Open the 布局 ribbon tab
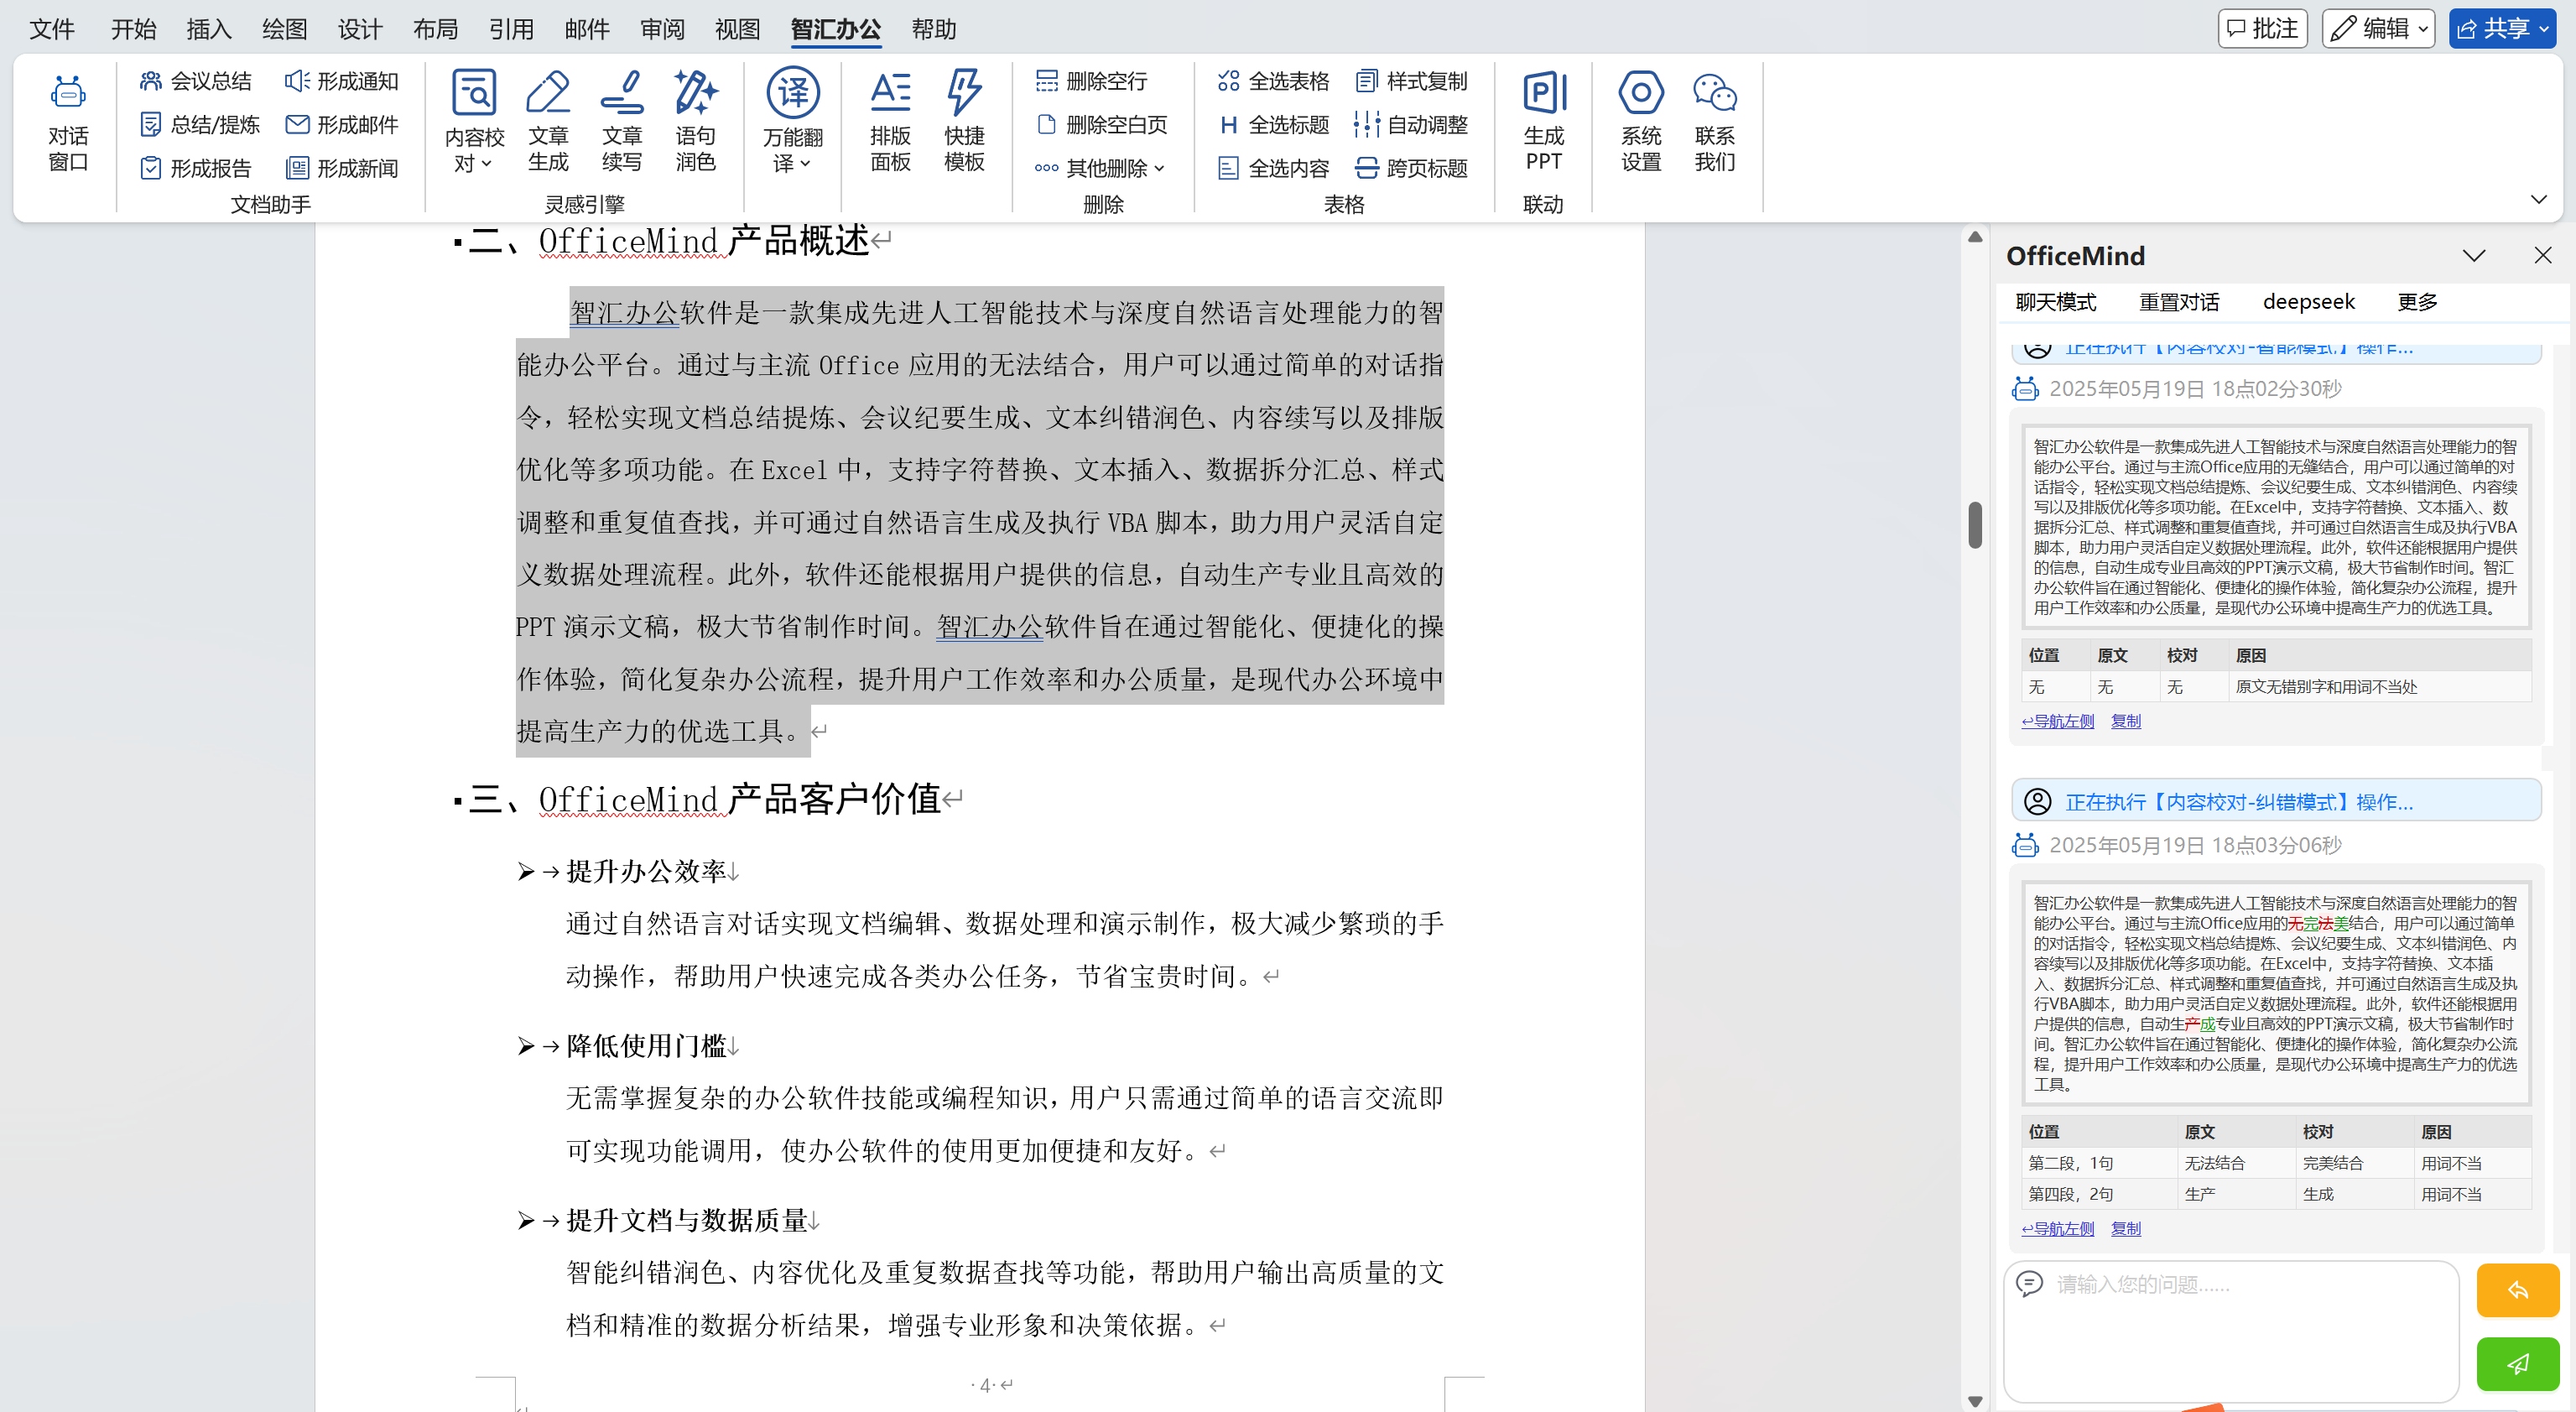 [436, 29]
